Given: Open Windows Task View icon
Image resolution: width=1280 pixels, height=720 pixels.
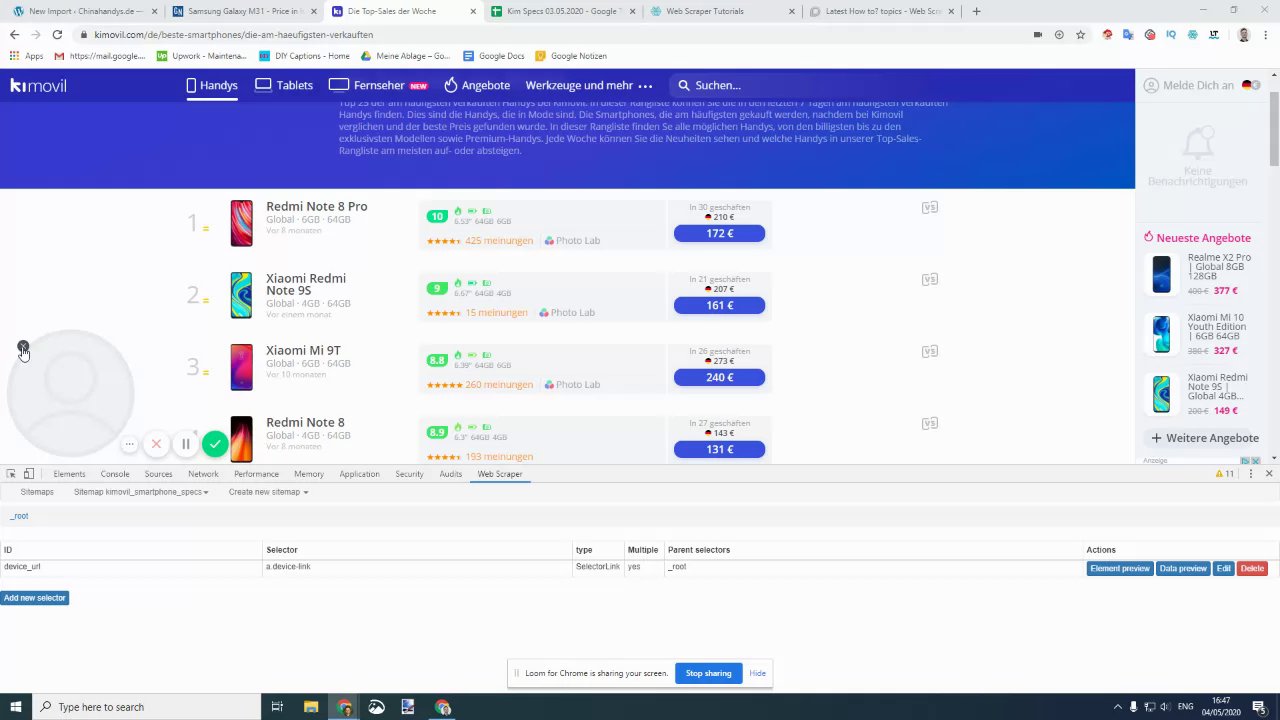Looking at the screenshot, I should tap(277, 707).
